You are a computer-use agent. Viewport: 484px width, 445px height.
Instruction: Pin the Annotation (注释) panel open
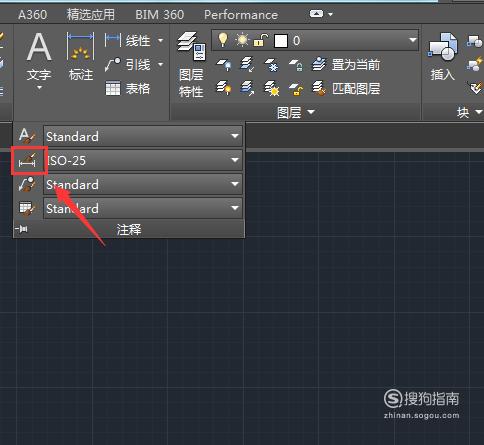click(21, 229)
